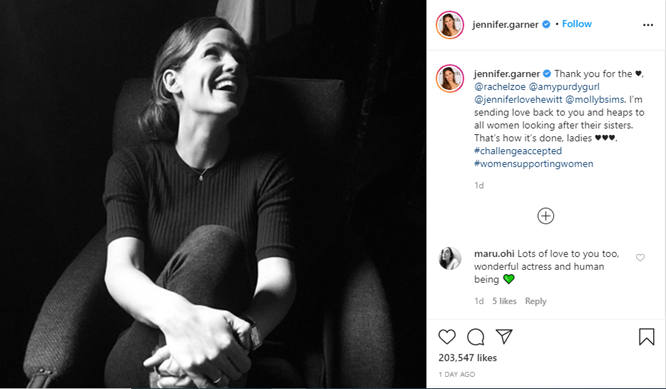
Task: Open the @mollybsims profile link
Action: tap(595, 99)
